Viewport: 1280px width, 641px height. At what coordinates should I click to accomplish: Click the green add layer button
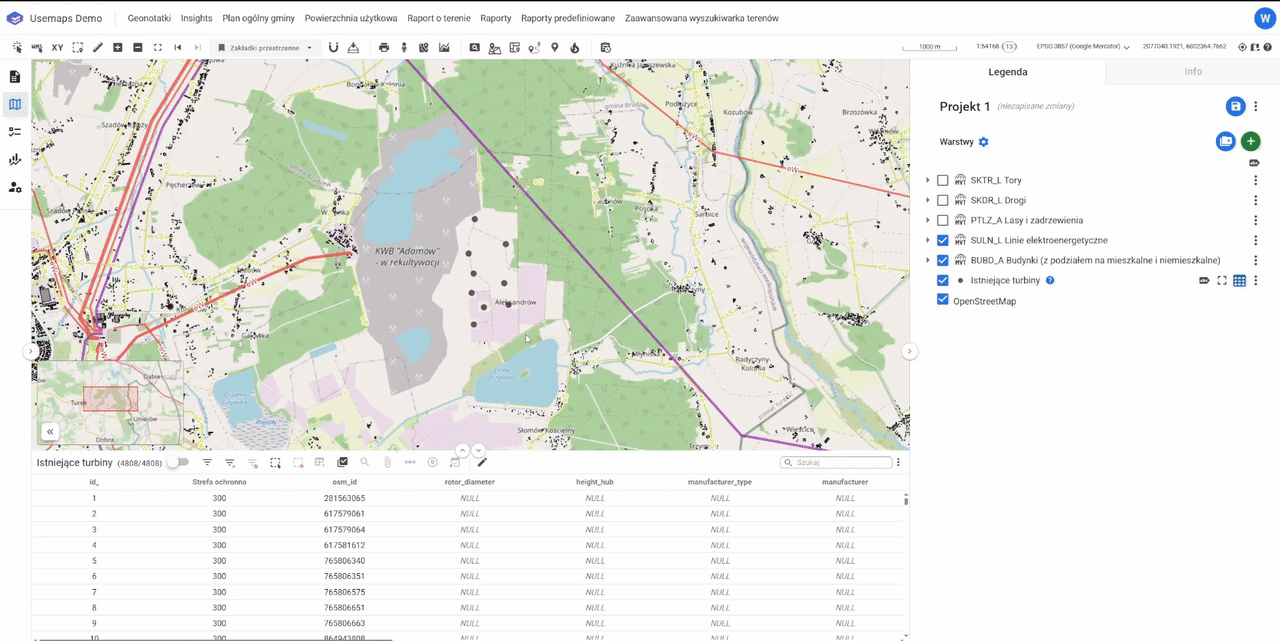pos(1250,142)
